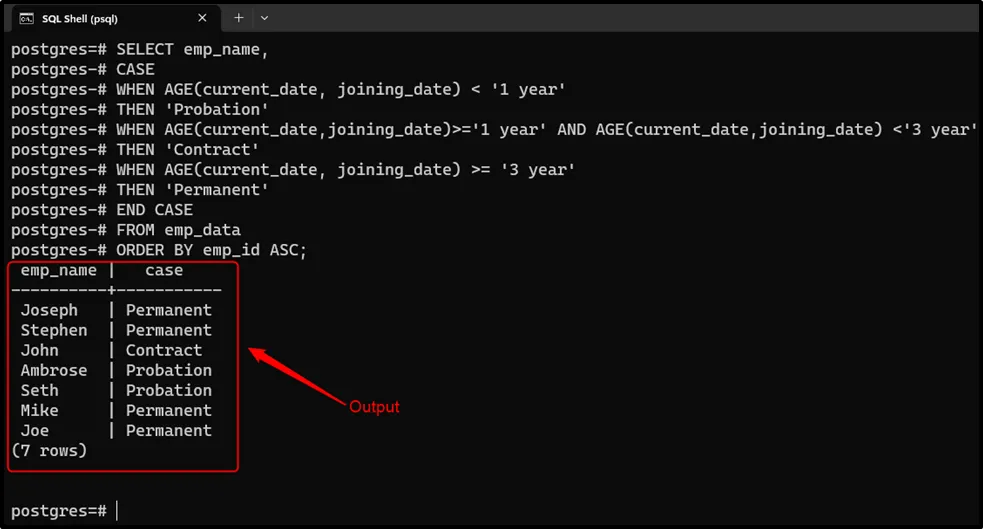Image resolution: width=983 pixels, height=529 pixels.
Task: Click the terminal icon on the tab
Action: pos(27,18)
